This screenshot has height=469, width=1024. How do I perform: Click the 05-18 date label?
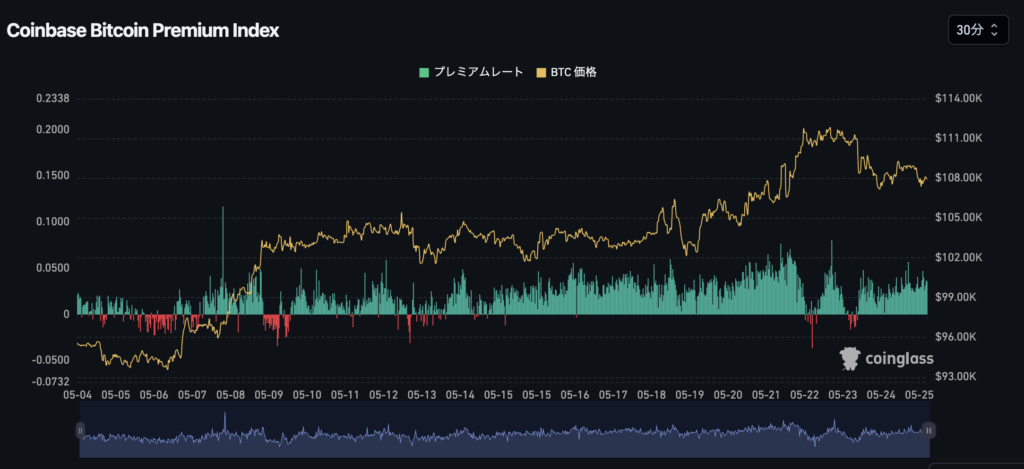tap(651, 395)
